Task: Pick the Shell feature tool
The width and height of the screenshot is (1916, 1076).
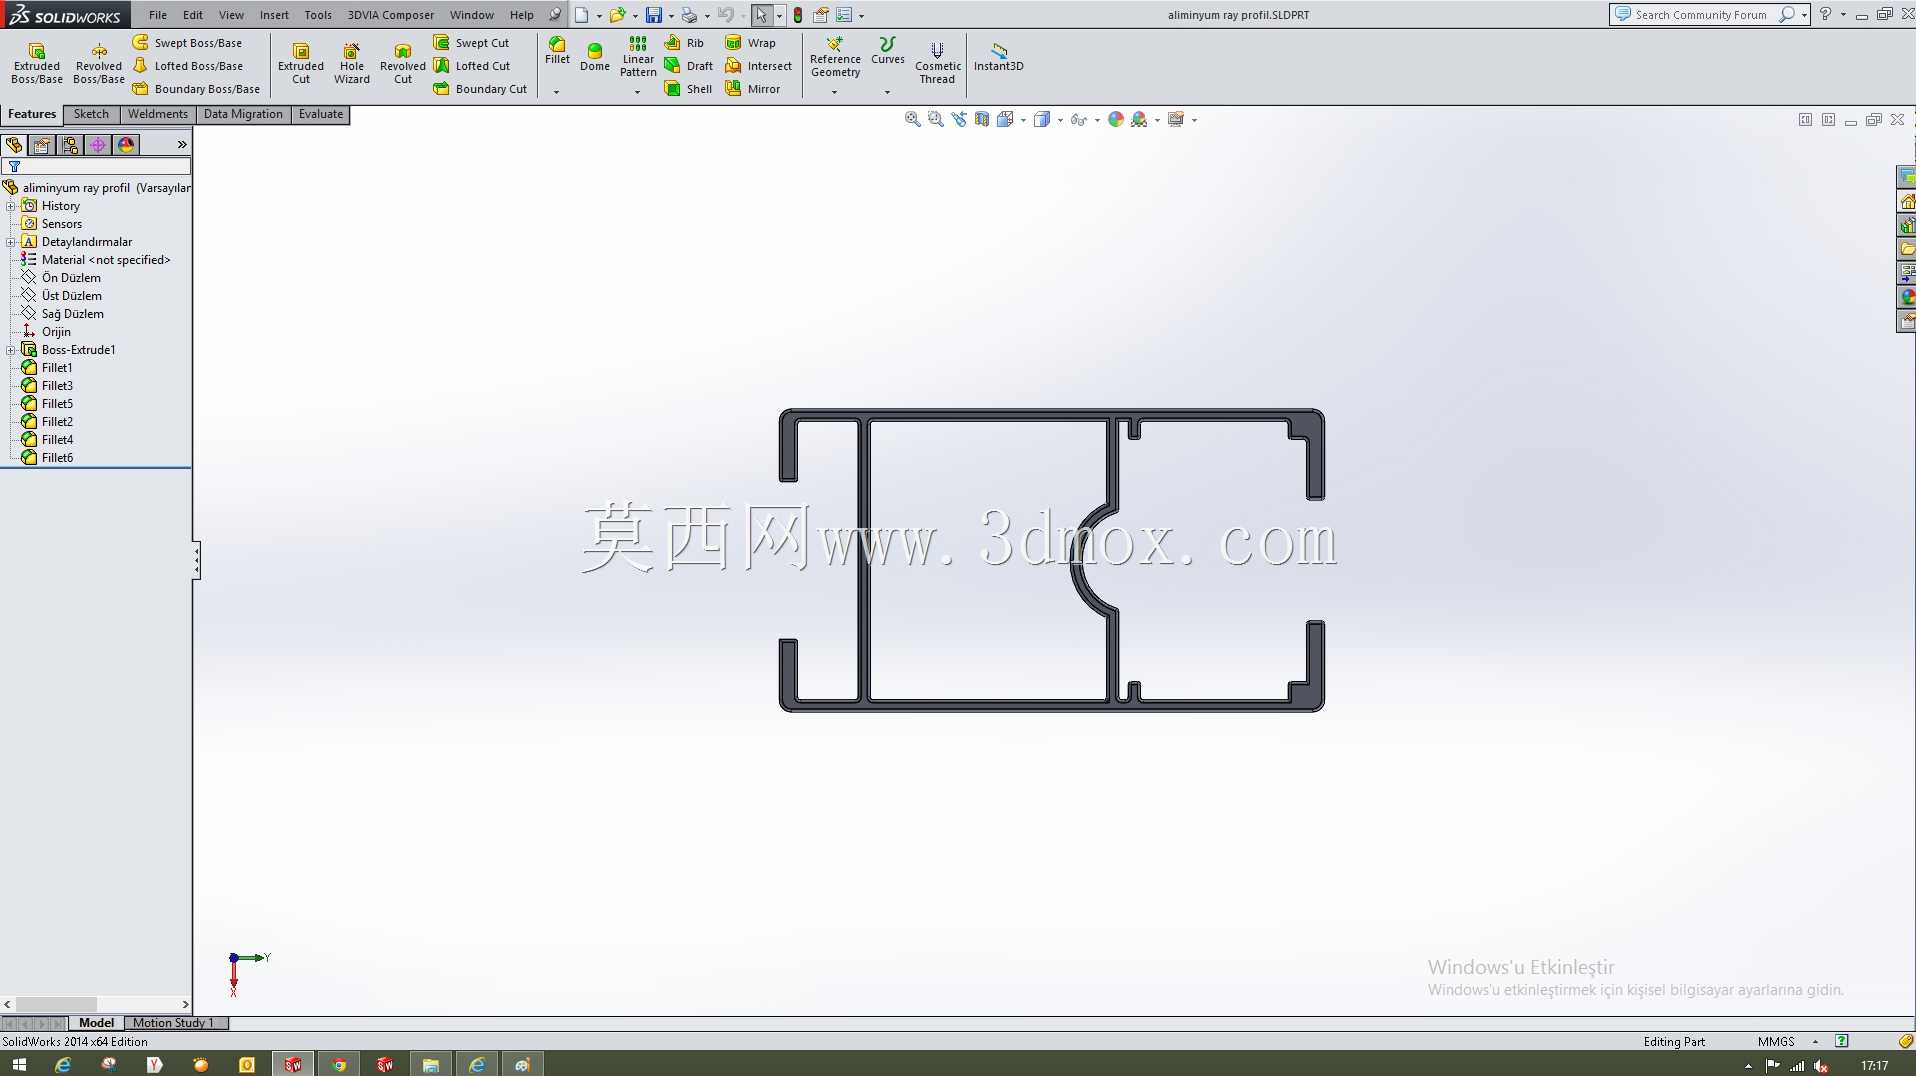Action: [688, 89]
